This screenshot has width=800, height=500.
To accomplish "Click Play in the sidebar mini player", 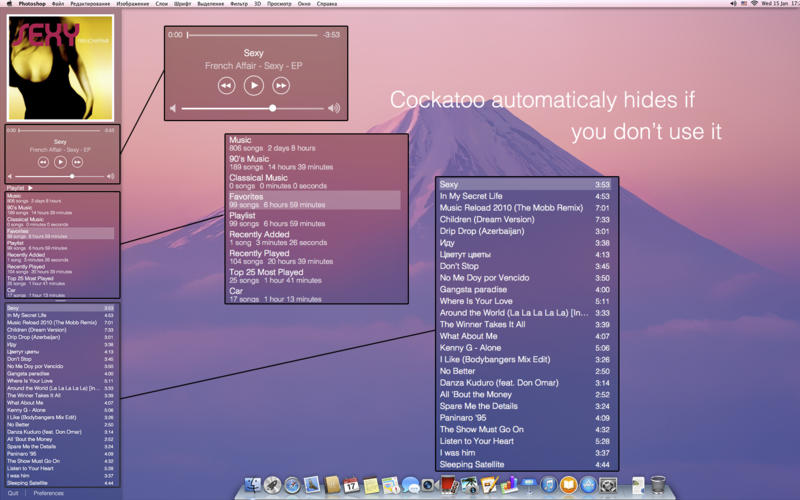I will (60, 162).
